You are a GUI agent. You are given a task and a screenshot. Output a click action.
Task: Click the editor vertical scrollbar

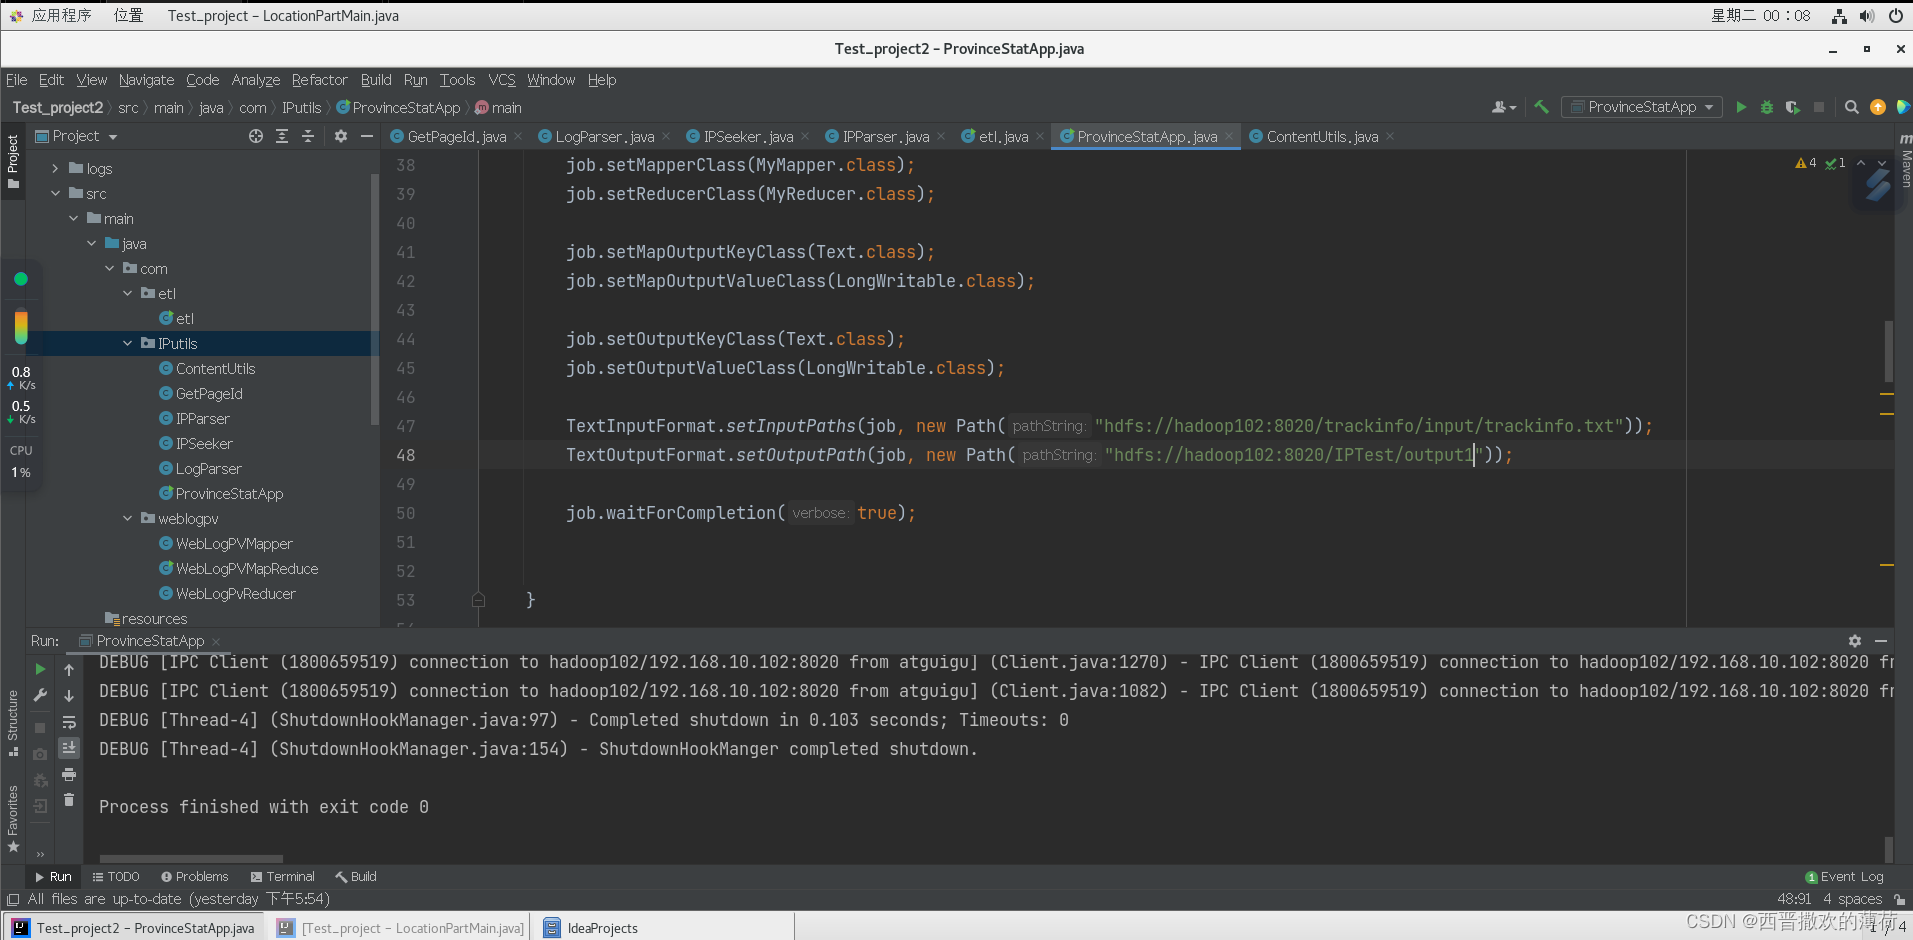click(1888, 350)
